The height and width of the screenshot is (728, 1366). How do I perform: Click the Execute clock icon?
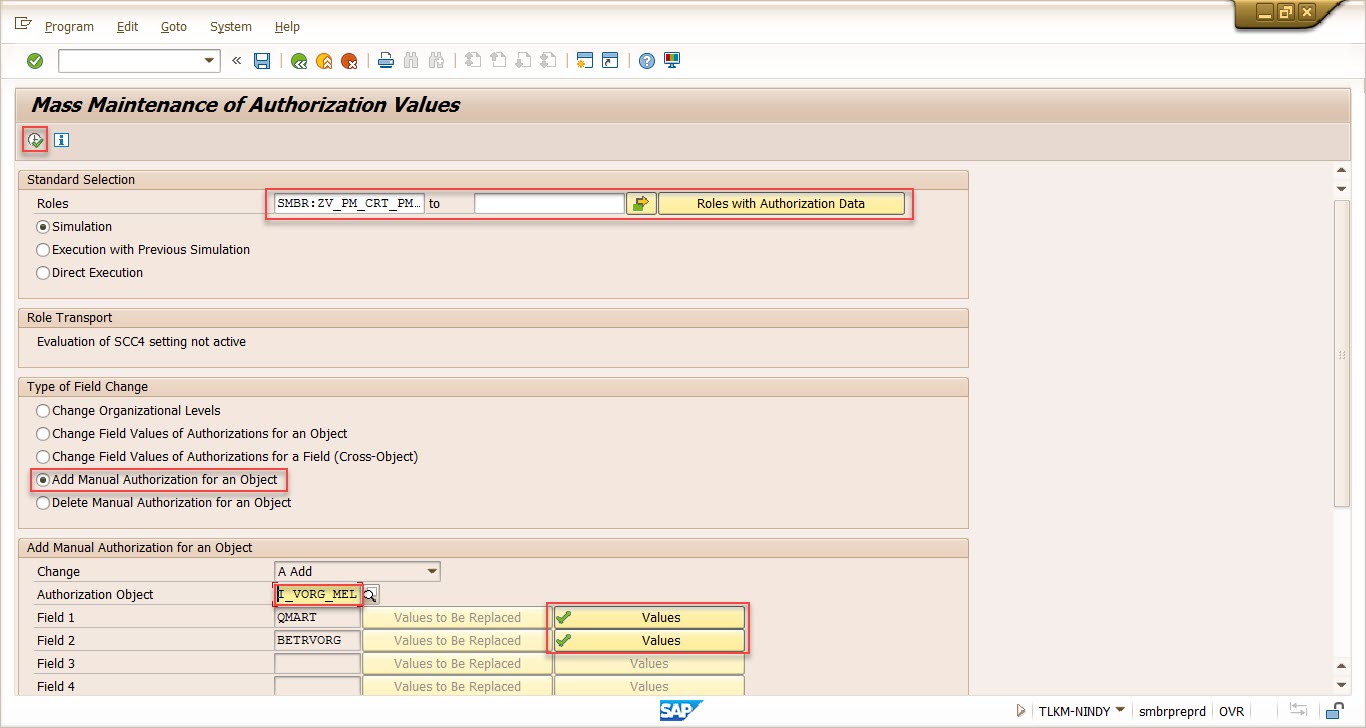[x=35, y=140]
